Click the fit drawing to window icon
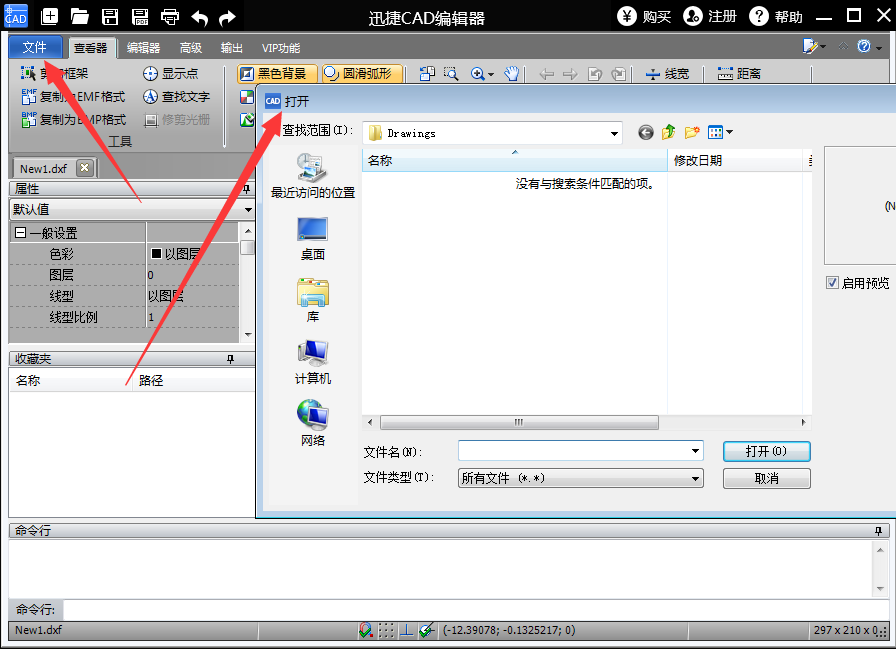 click(427, 74)
